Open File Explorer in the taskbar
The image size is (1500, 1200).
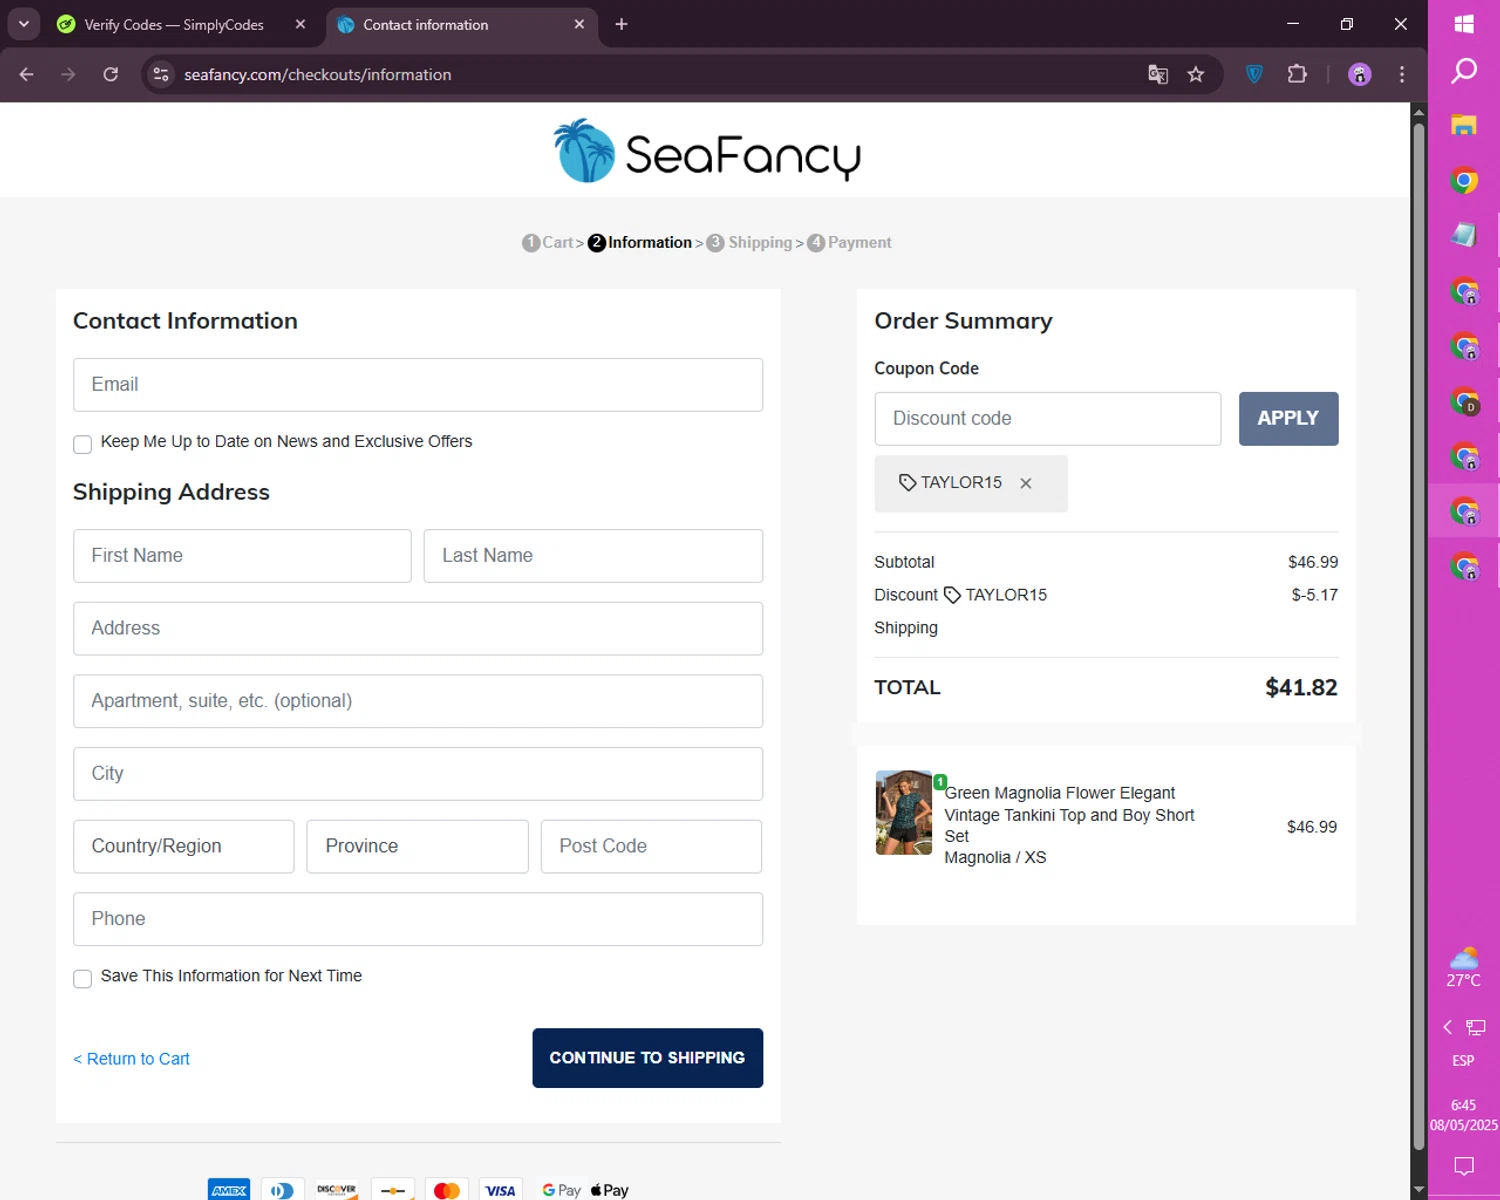tap(1464, 125)
